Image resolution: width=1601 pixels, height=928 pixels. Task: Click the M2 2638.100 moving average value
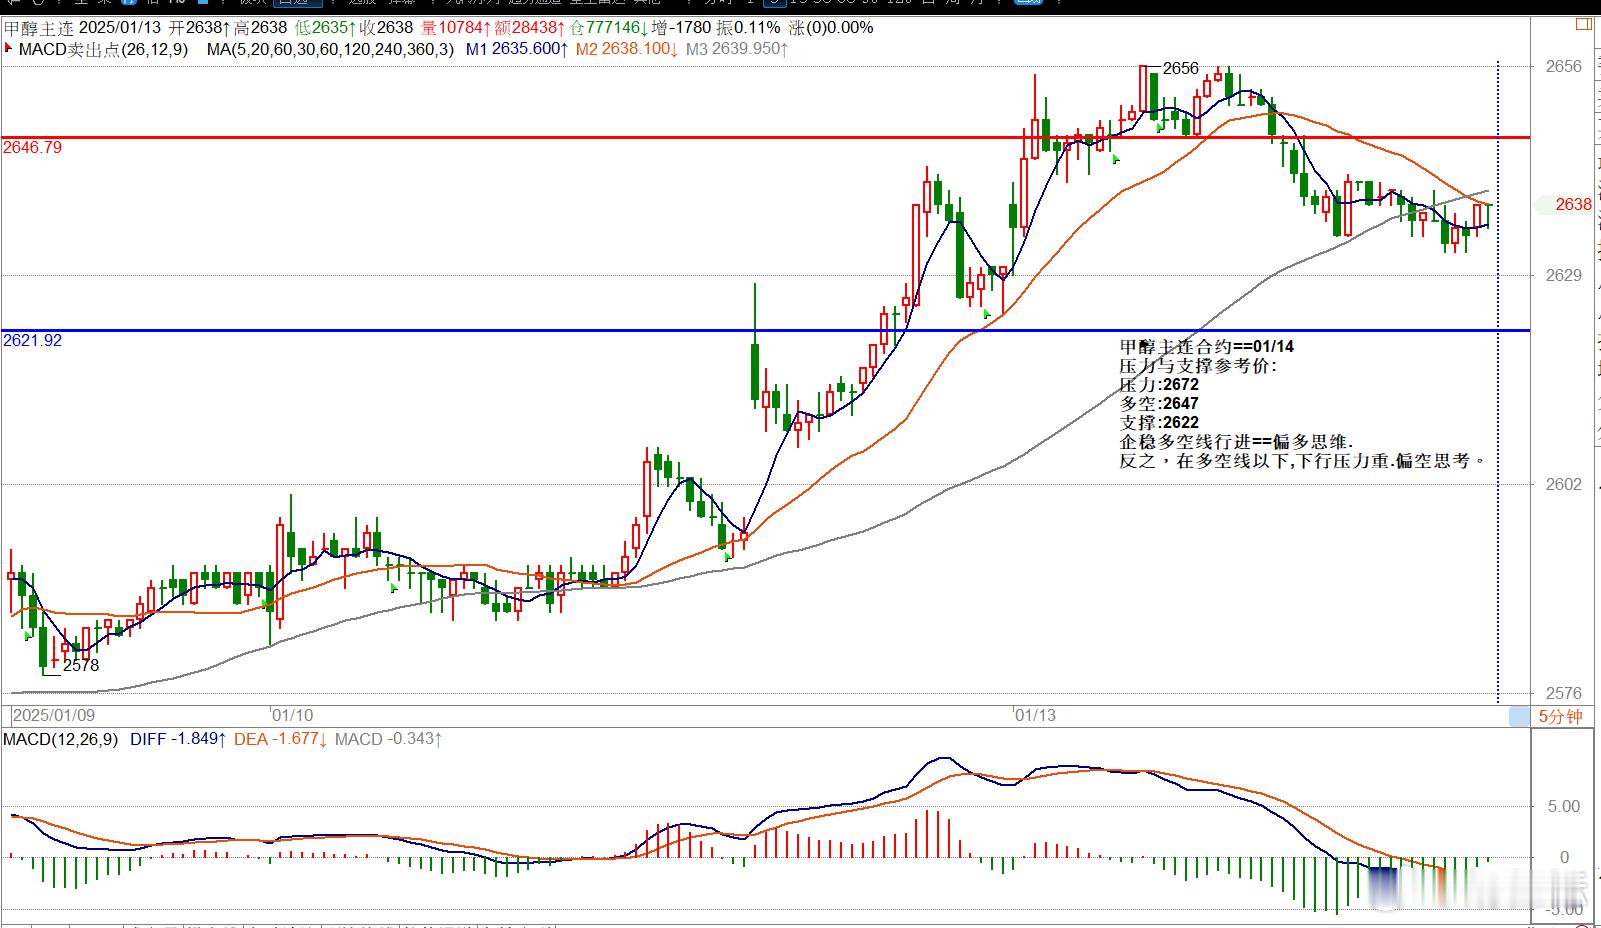pos(627,48)
